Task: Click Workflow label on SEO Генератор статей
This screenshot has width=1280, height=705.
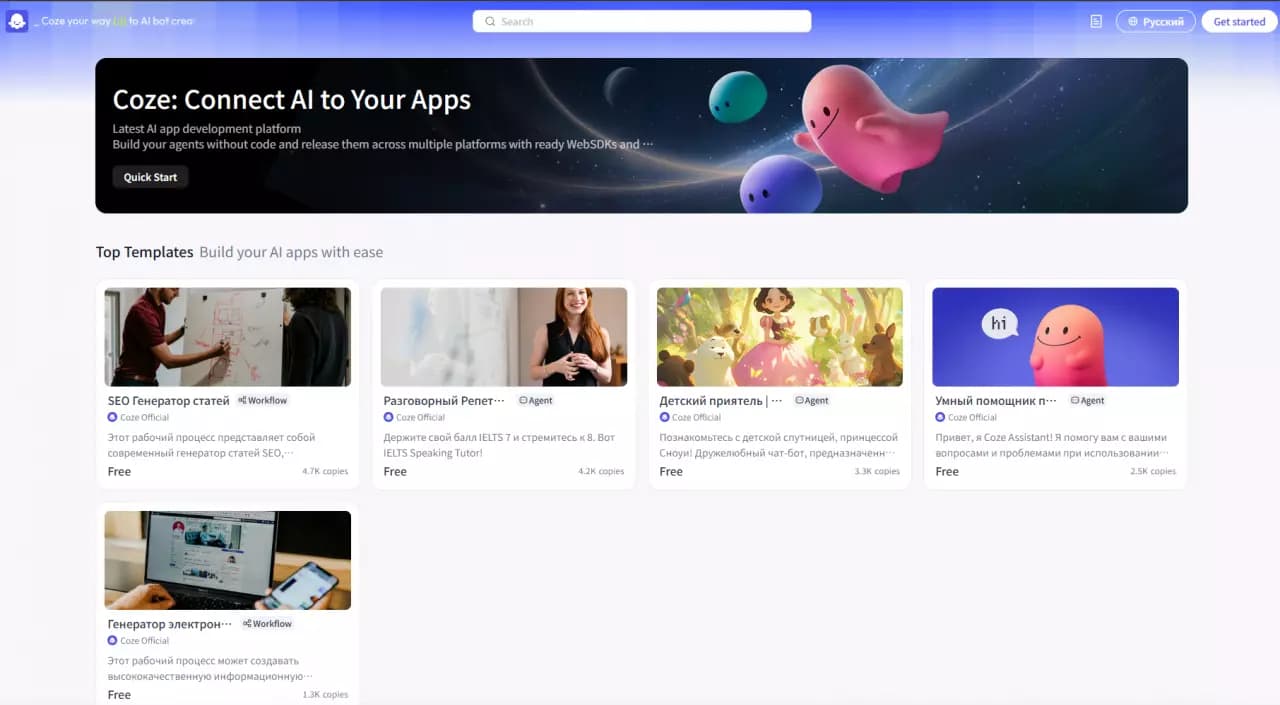Action: coord(268,400)
